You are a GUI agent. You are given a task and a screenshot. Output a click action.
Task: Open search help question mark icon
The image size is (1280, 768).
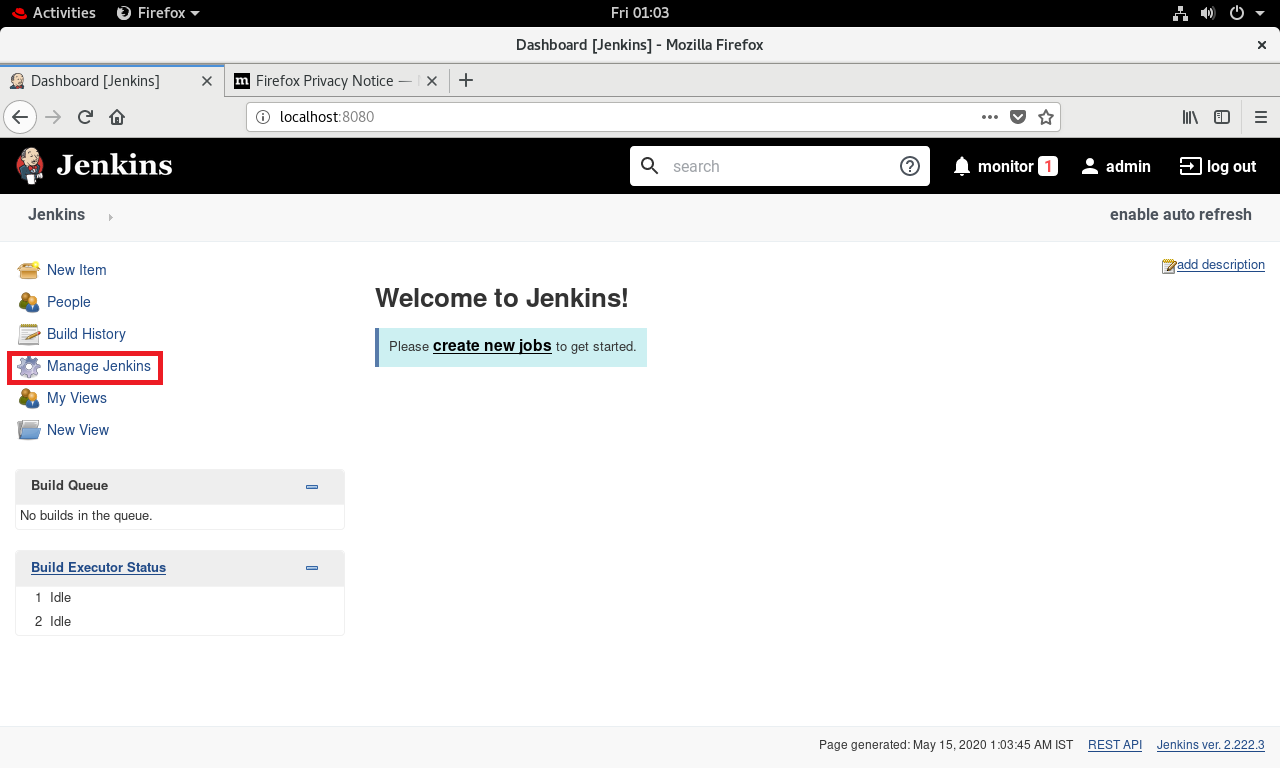[x=910, y=166]
